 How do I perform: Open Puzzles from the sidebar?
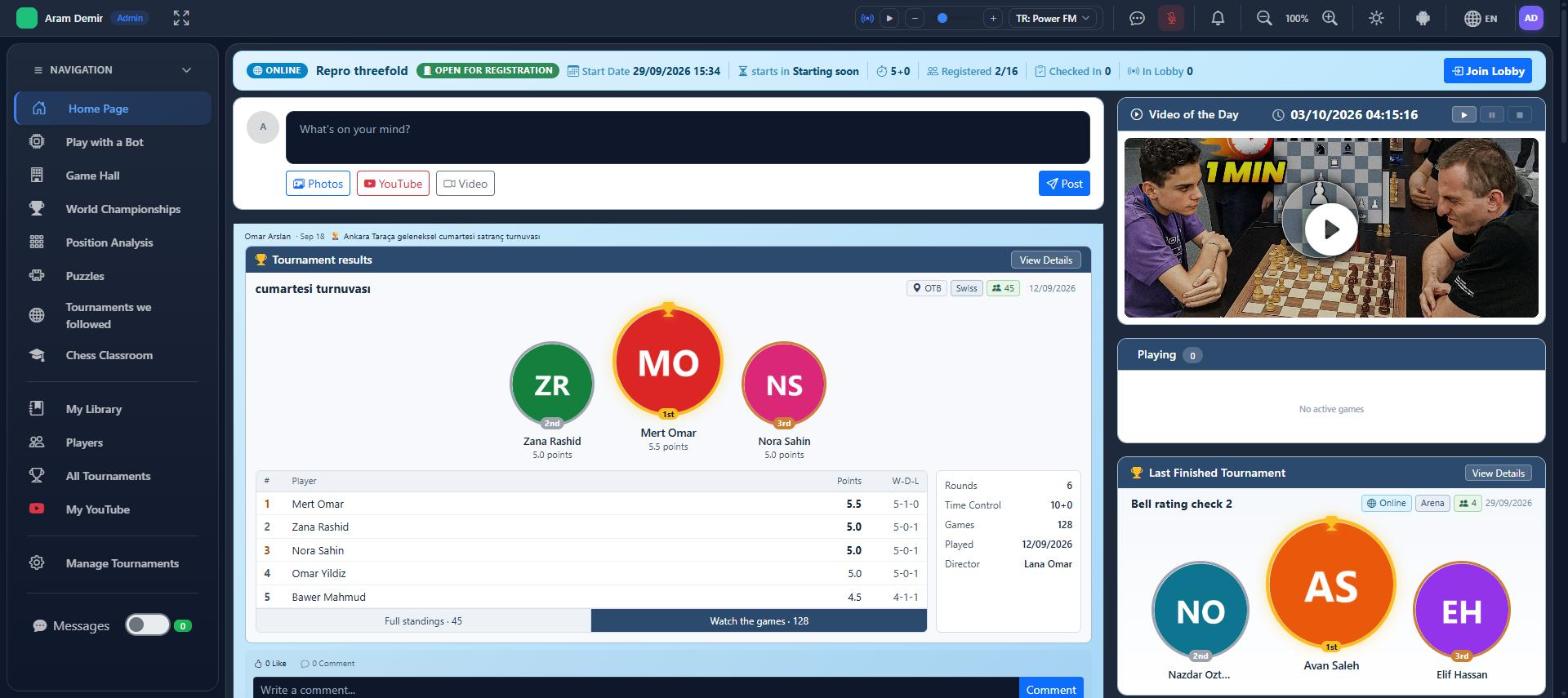click(x=113, y=276)
